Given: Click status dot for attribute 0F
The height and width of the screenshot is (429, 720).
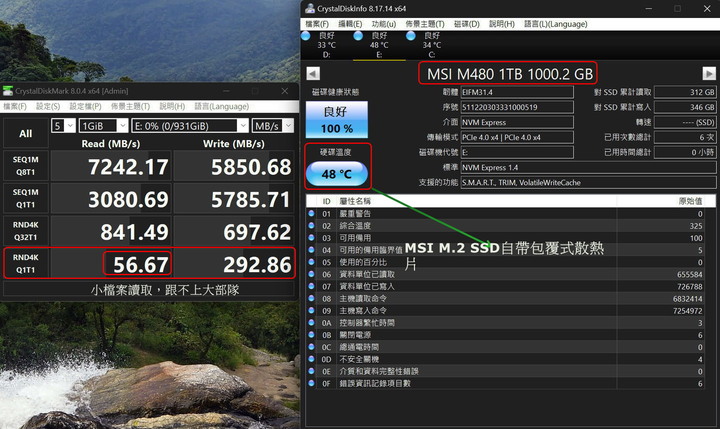Looking at the screenshot, I should (x=311, y=383).
